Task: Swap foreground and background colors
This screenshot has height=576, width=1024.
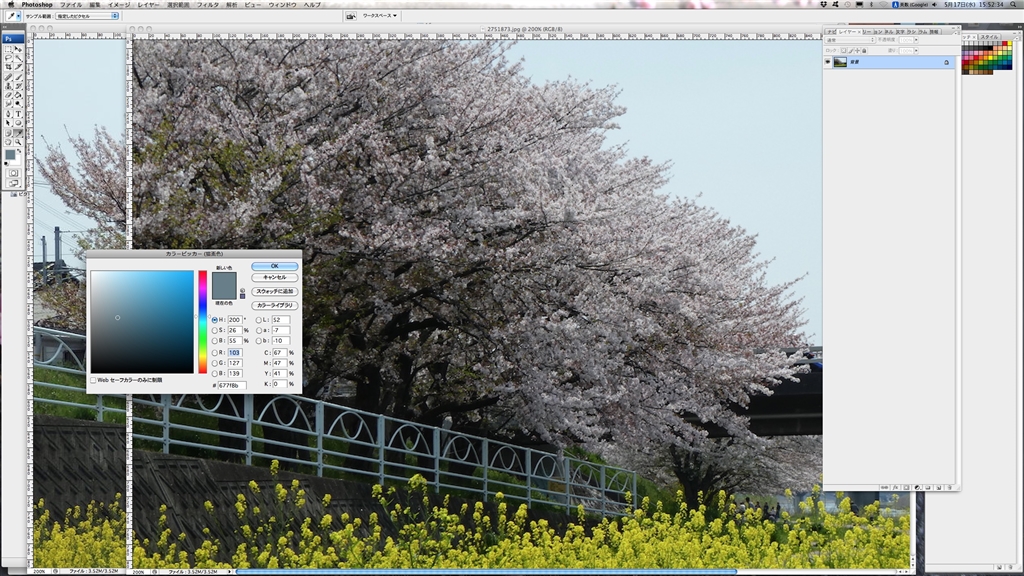Action: 19,151
